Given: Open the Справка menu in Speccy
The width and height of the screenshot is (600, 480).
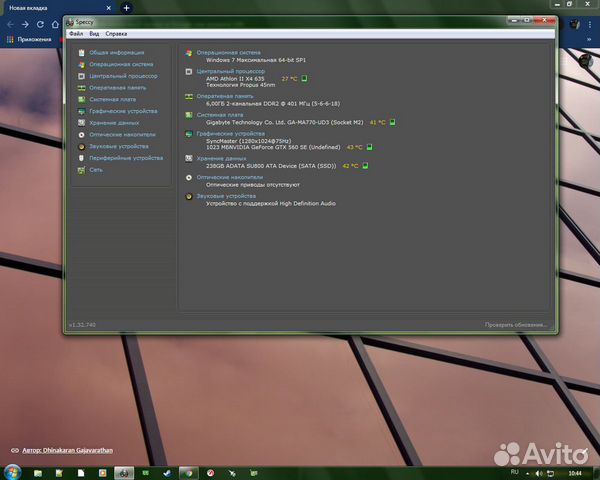Looking at the screenshot, I should click(116, 34).
